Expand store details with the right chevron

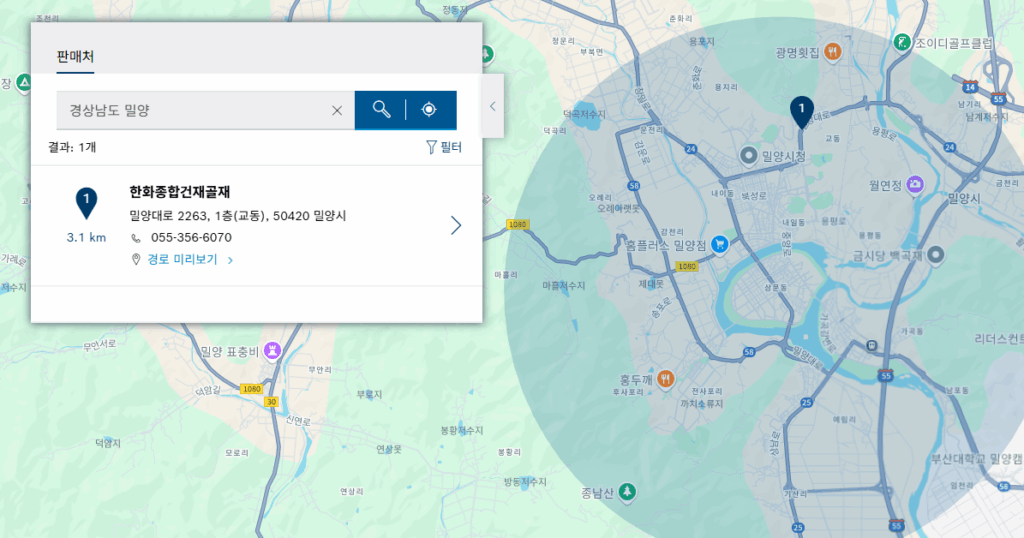[x=456, y=225]
